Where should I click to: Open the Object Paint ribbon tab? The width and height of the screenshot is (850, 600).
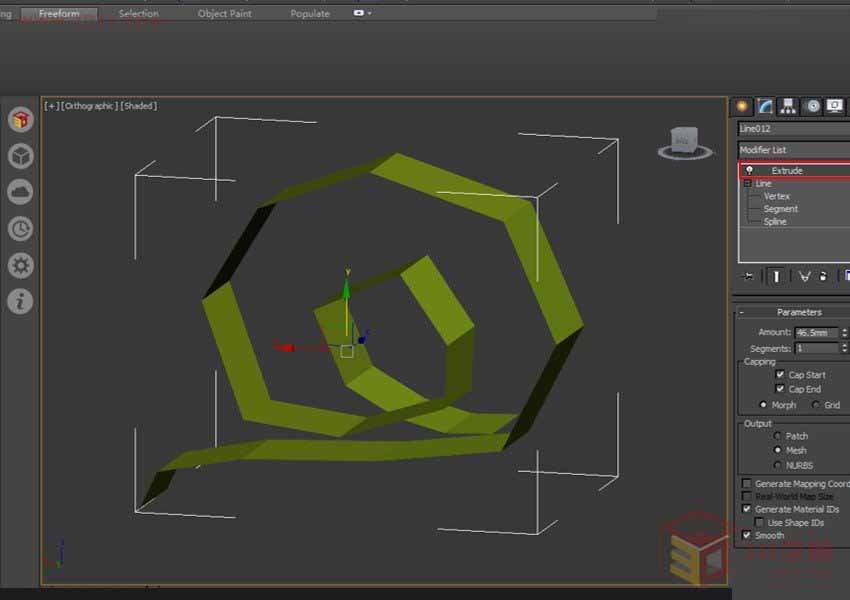(x=224, y=14)
